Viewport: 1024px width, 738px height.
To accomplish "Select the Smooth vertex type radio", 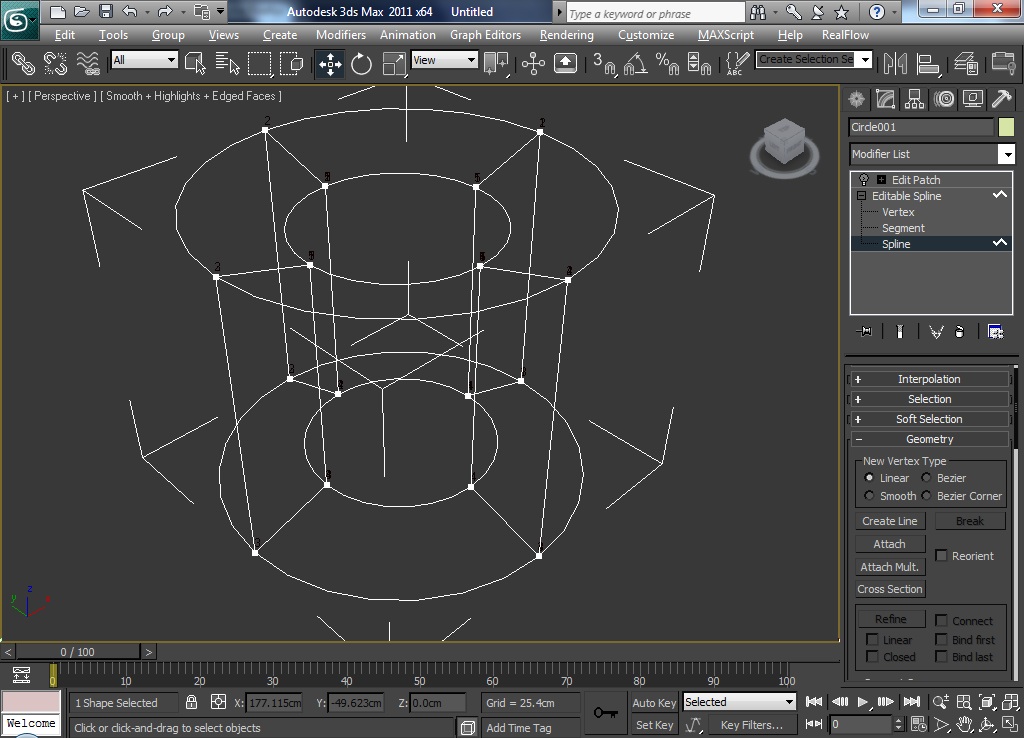I will tap(869, 496).
